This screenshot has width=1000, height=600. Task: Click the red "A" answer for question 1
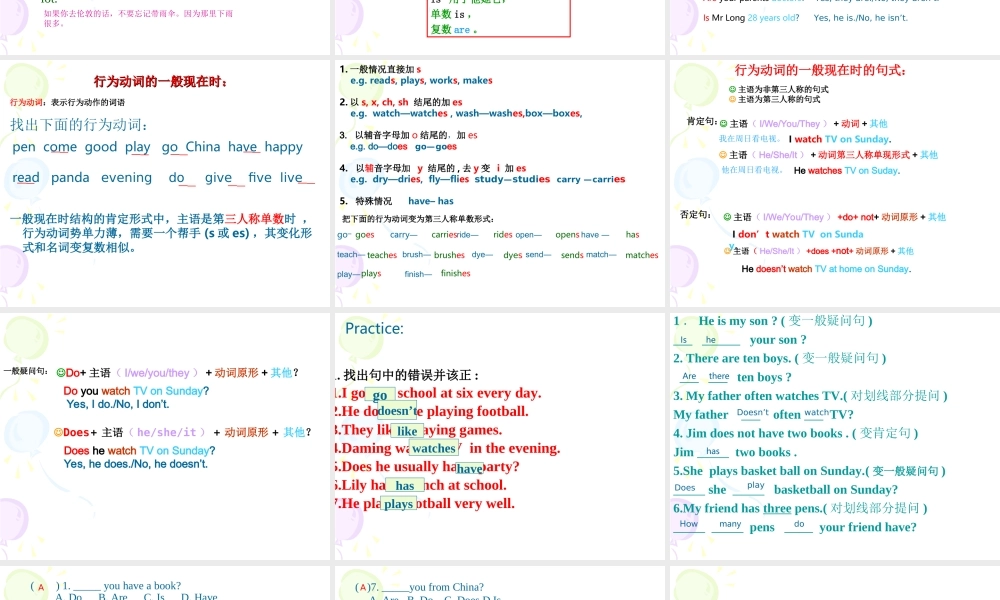[x=41, y=588]
